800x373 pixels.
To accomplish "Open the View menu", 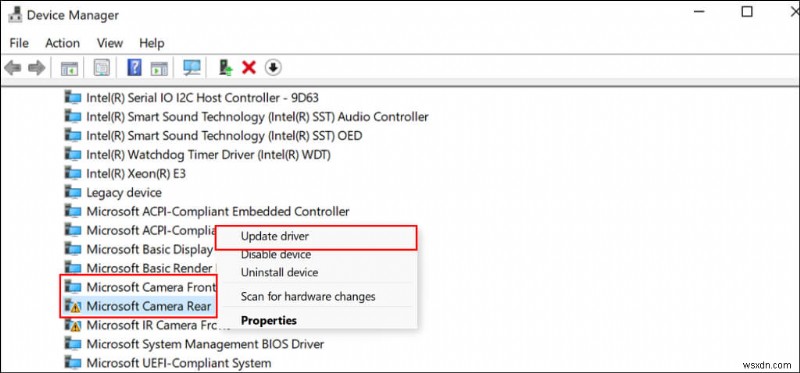I will 110,43.
